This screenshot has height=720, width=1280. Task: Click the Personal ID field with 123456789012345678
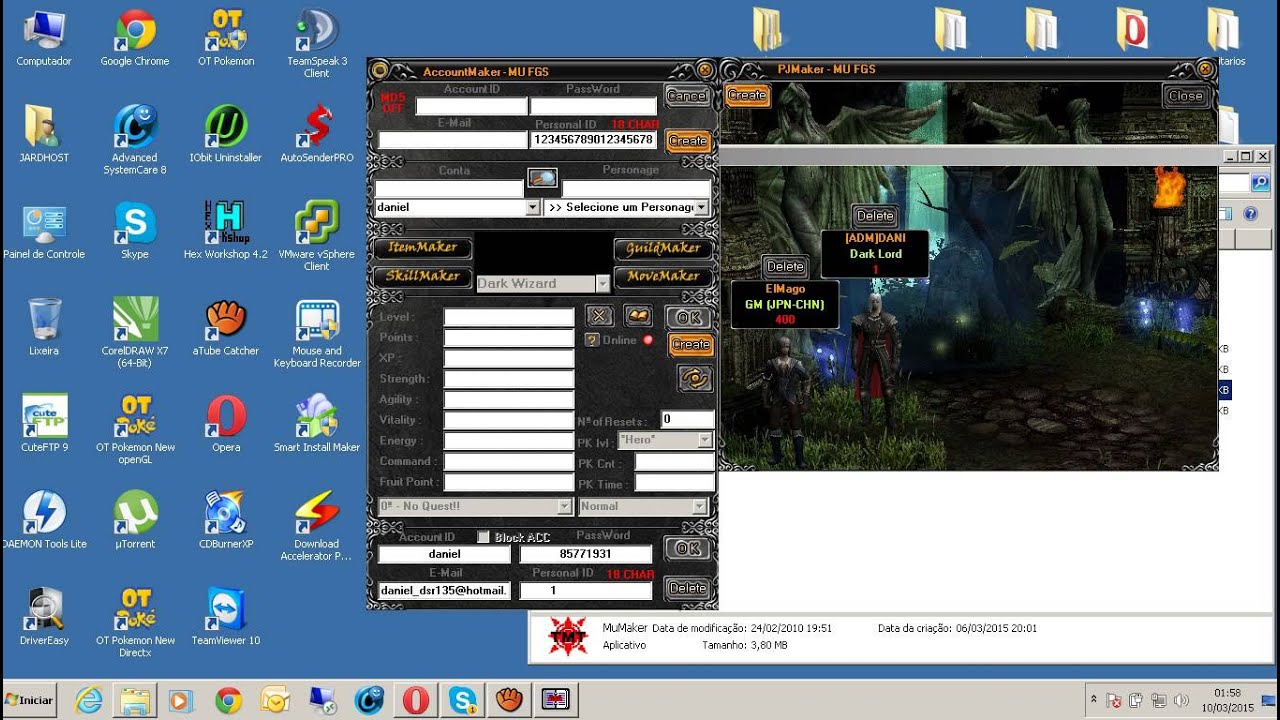(x=593, y=140)
